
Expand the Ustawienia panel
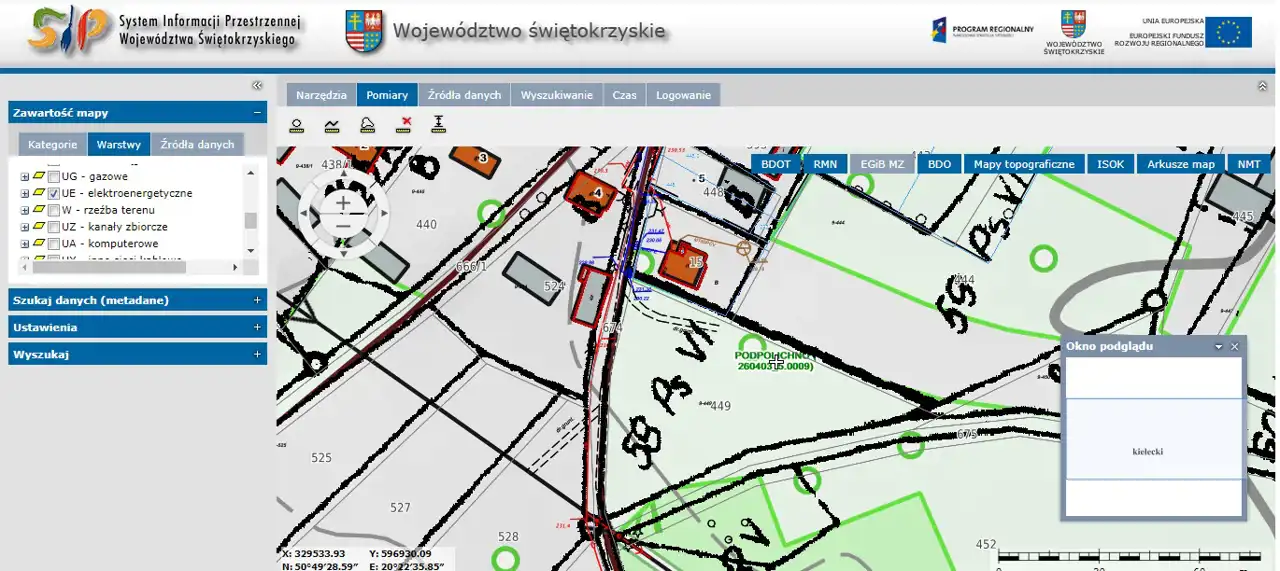click(x=257, y=327)
